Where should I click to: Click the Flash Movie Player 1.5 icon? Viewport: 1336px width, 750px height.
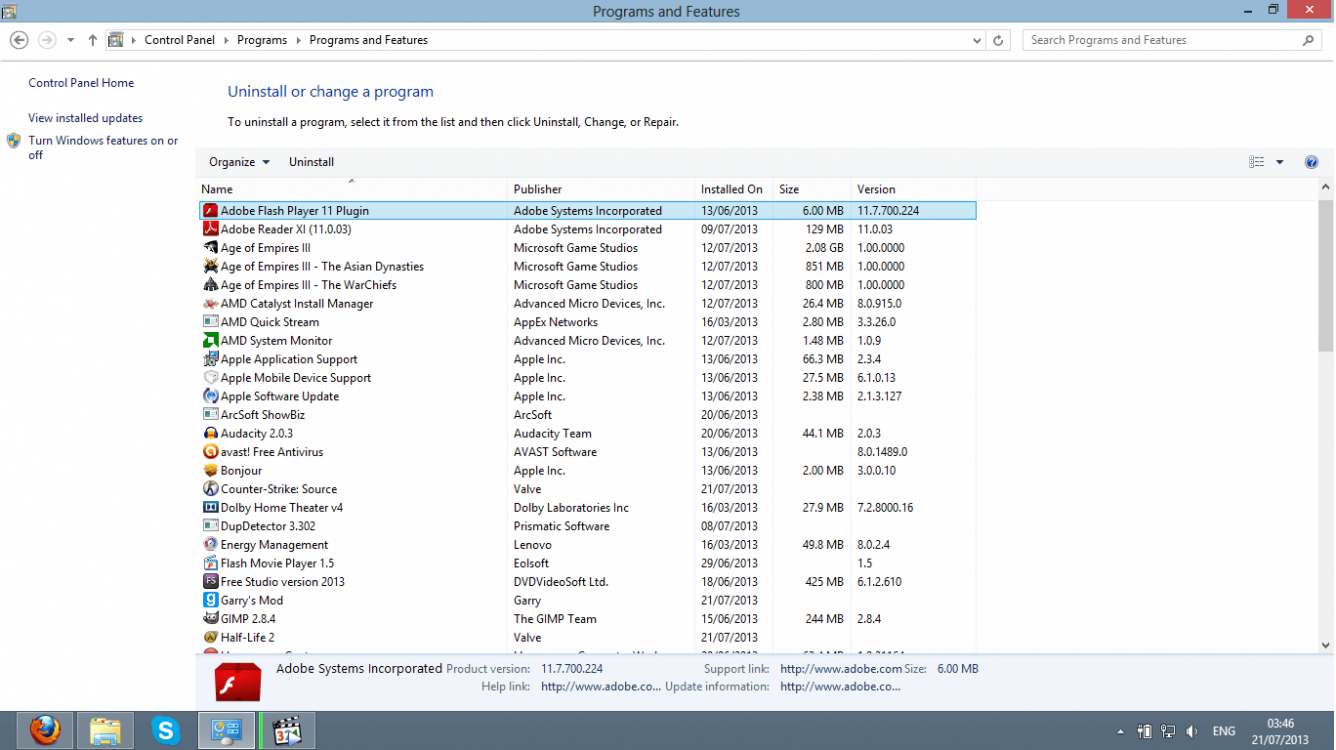coord(210,563)
